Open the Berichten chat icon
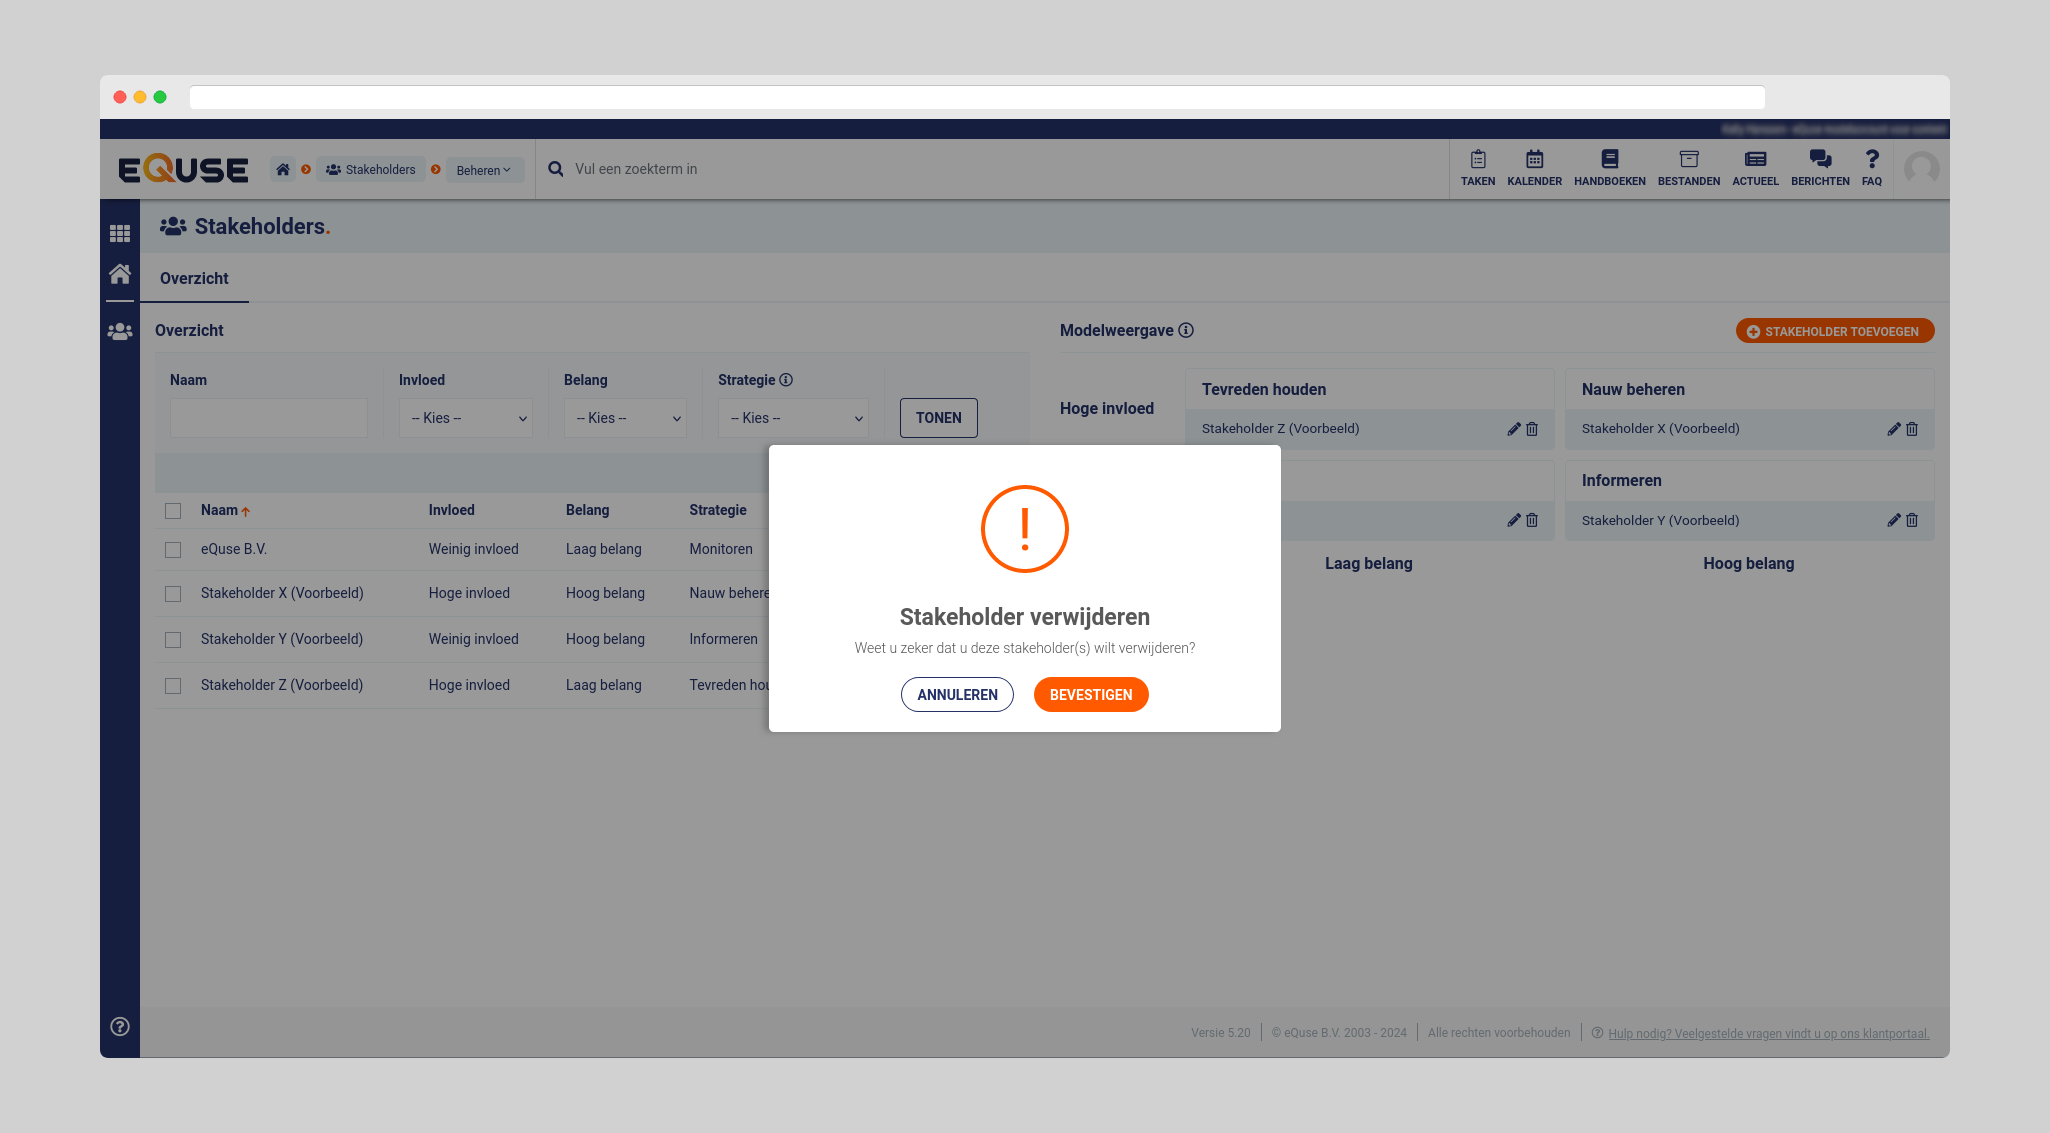 point(1819,160)
